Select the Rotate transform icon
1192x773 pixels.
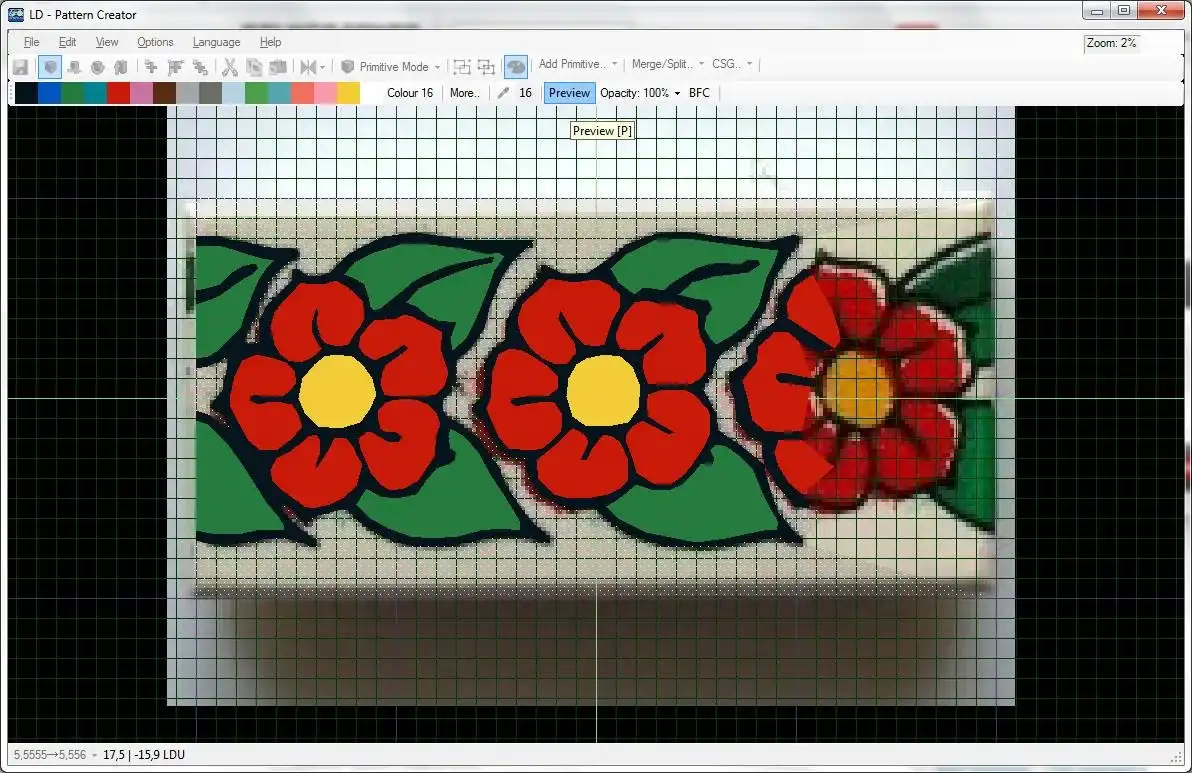(176, 67)
